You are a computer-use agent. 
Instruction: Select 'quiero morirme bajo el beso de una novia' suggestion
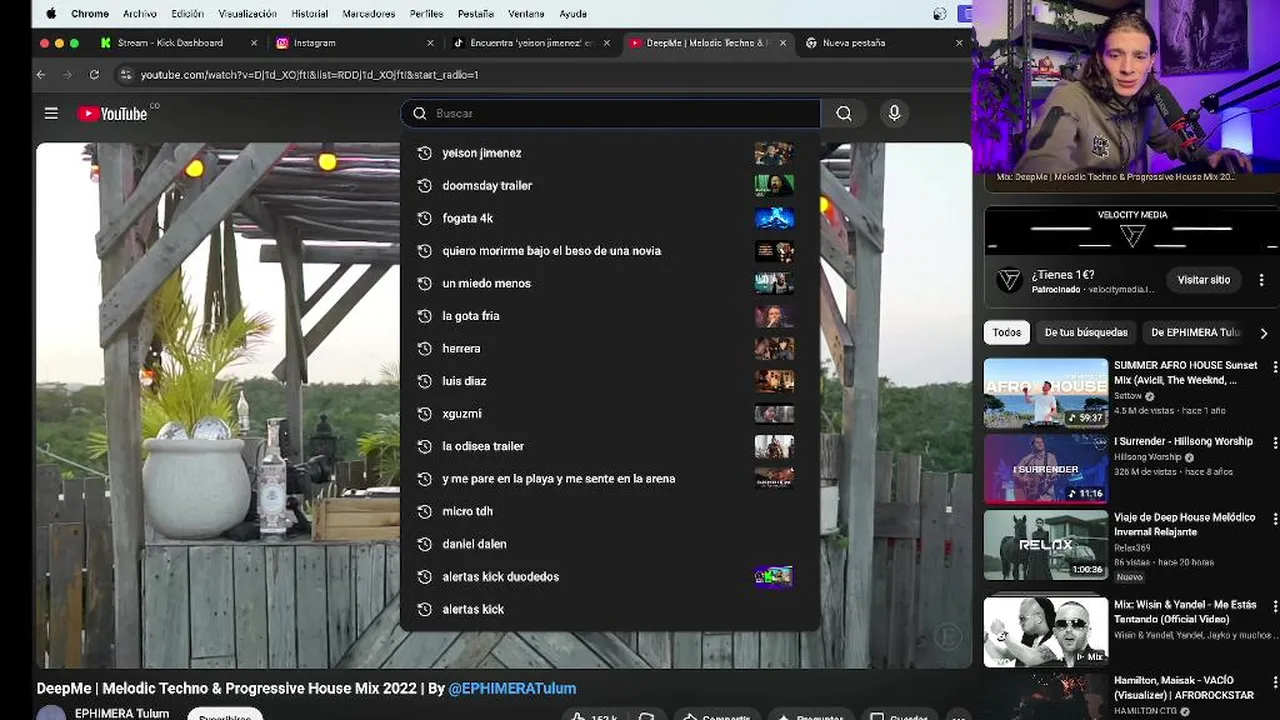pyautogui.click(x=609, y=250)
